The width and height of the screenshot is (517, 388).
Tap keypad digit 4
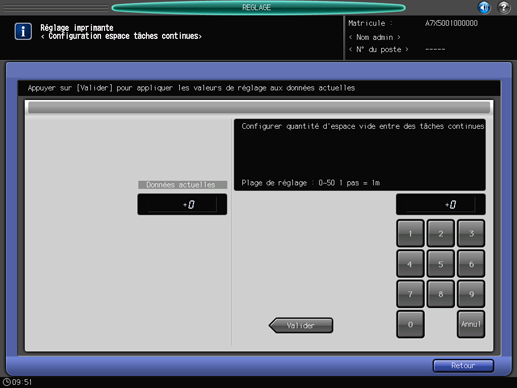tap(410, 264)
